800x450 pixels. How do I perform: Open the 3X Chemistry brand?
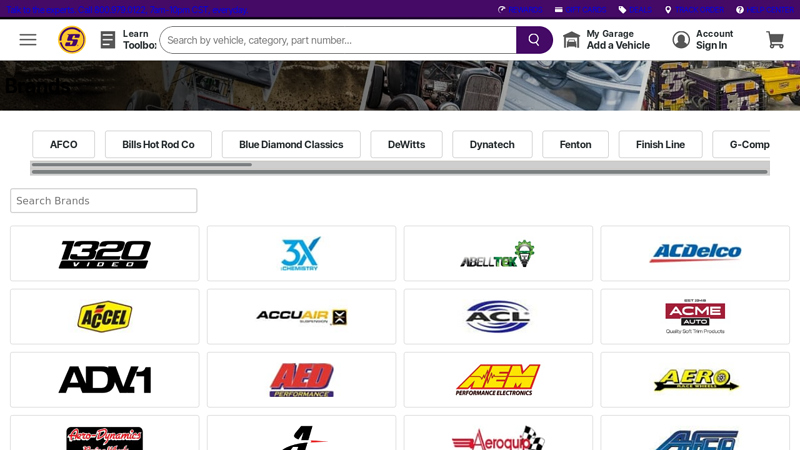302,254
